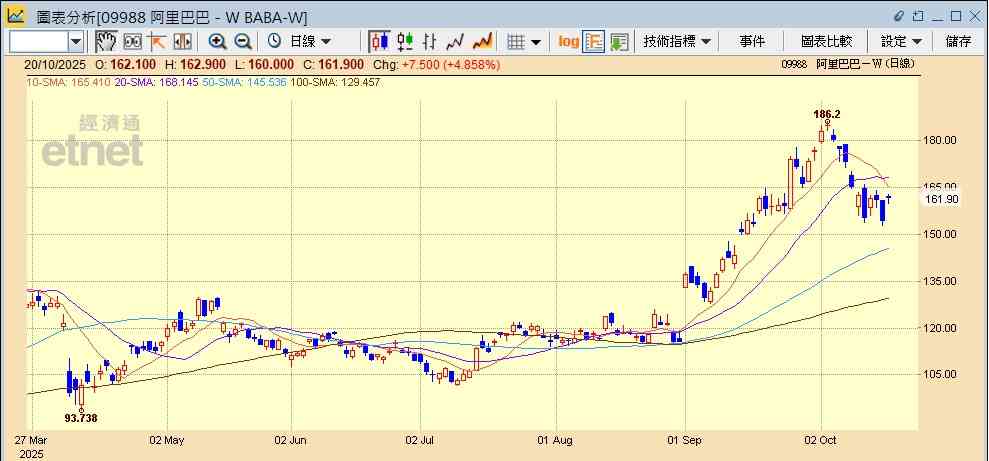
Task: Open the 設定 settings menu
Action: pos(901,41)
